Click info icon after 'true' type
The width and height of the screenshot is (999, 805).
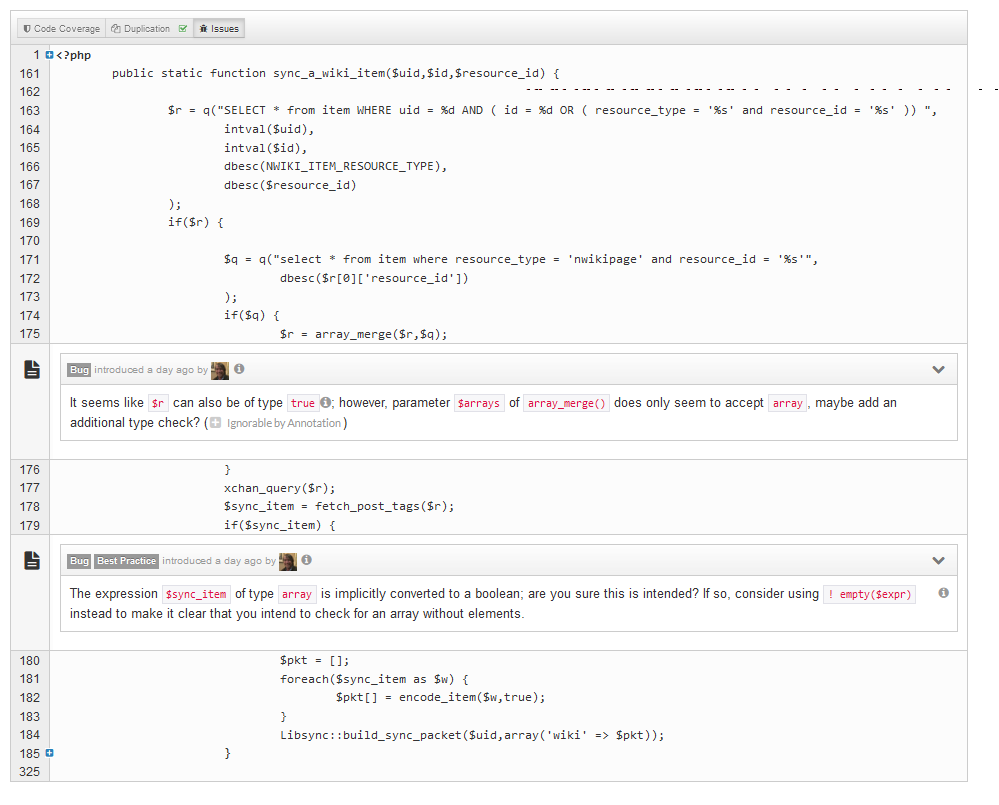(326, 403)
